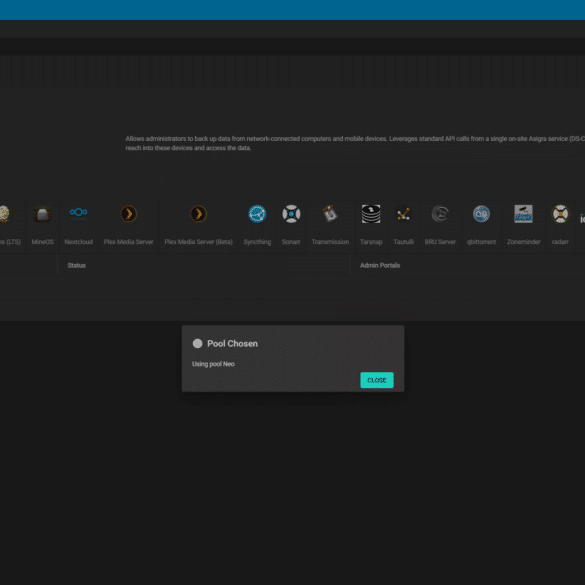Pick the qbittorrent plugin icon
585x585 pixels.
pos(481,214)
